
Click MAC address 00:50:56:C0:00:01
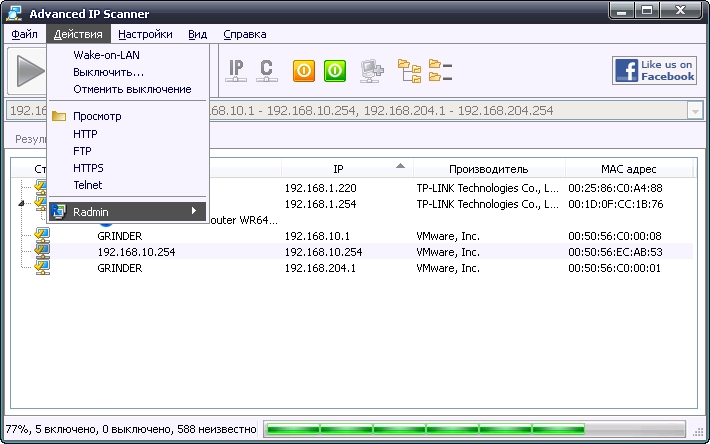pyautogui.click(x=614, y=268)
